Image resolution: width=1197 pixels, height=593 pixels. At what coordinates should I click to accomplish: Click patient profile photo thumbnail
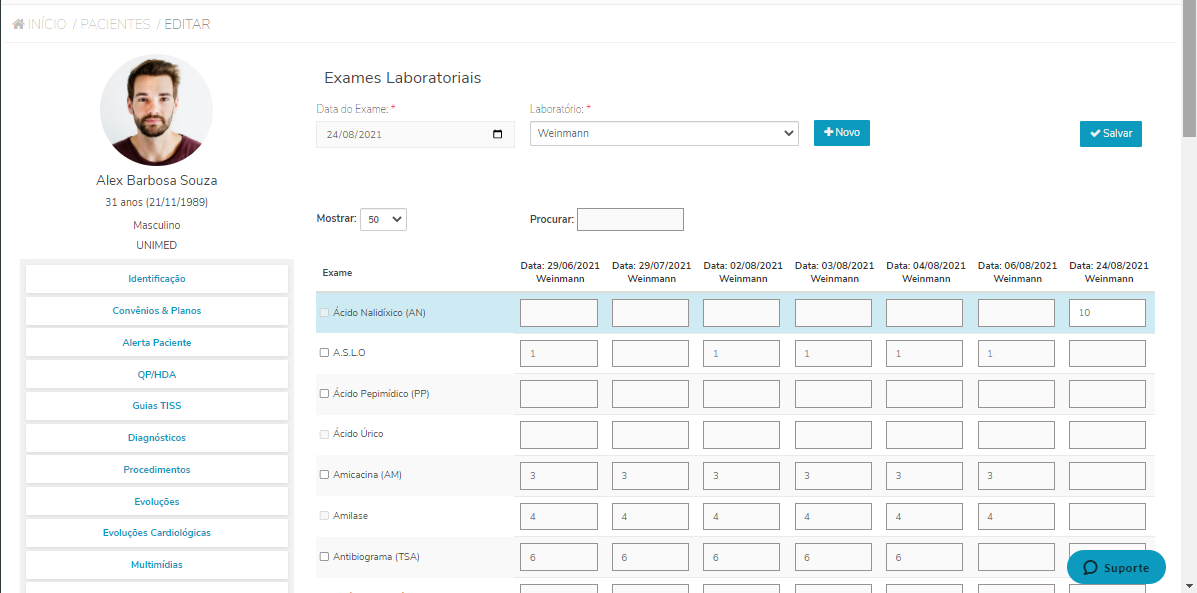click(156, 110)
